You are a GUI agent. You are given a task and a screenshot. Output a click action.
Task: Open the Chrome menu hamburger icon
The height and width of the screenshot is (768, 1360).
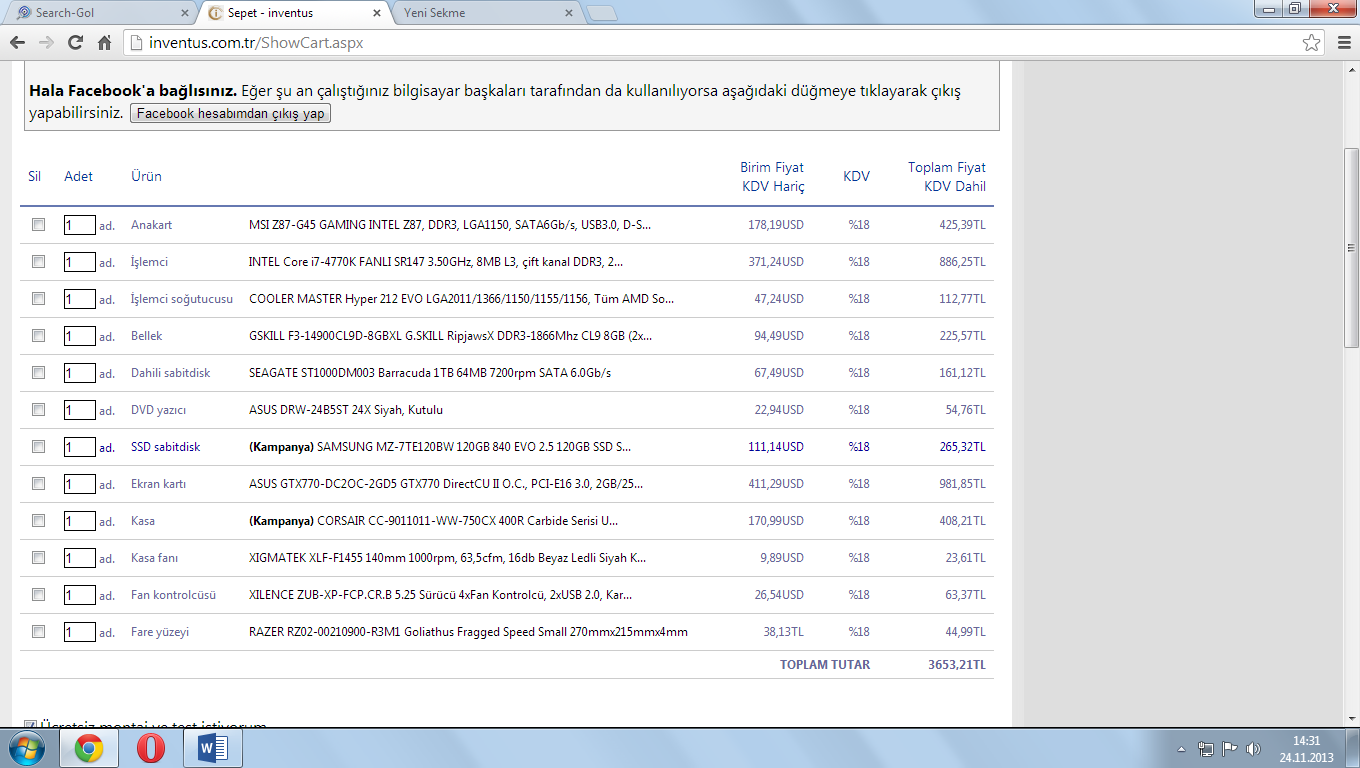(x=1343, y=43)
